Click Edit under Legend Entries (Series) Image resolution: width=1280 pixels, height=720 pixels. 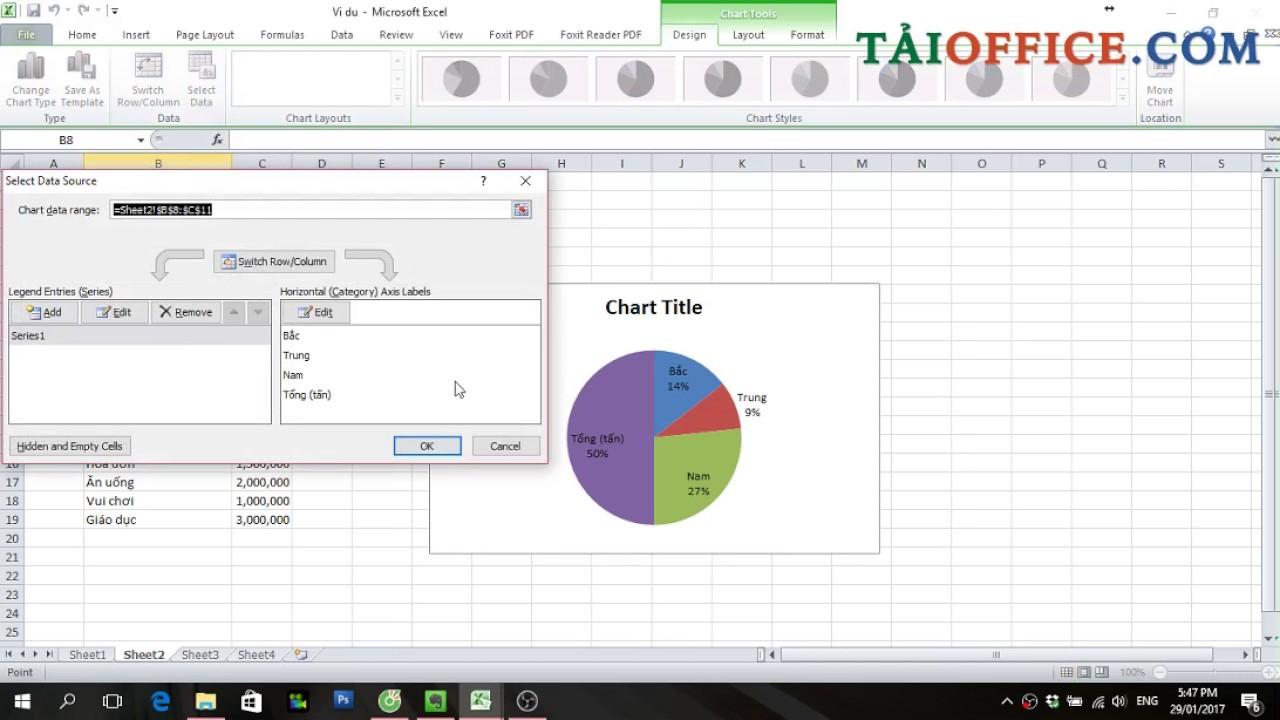click(x=114, y=312)
